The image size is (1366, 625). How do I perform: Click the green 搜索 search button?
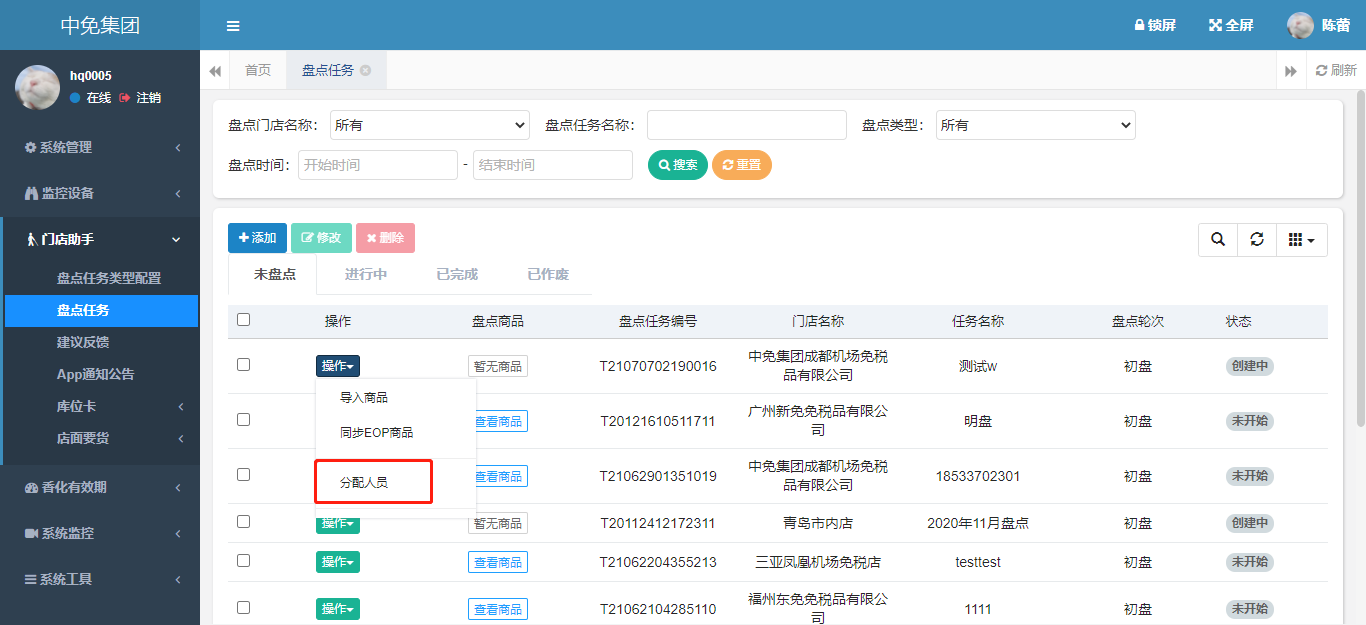677,165
